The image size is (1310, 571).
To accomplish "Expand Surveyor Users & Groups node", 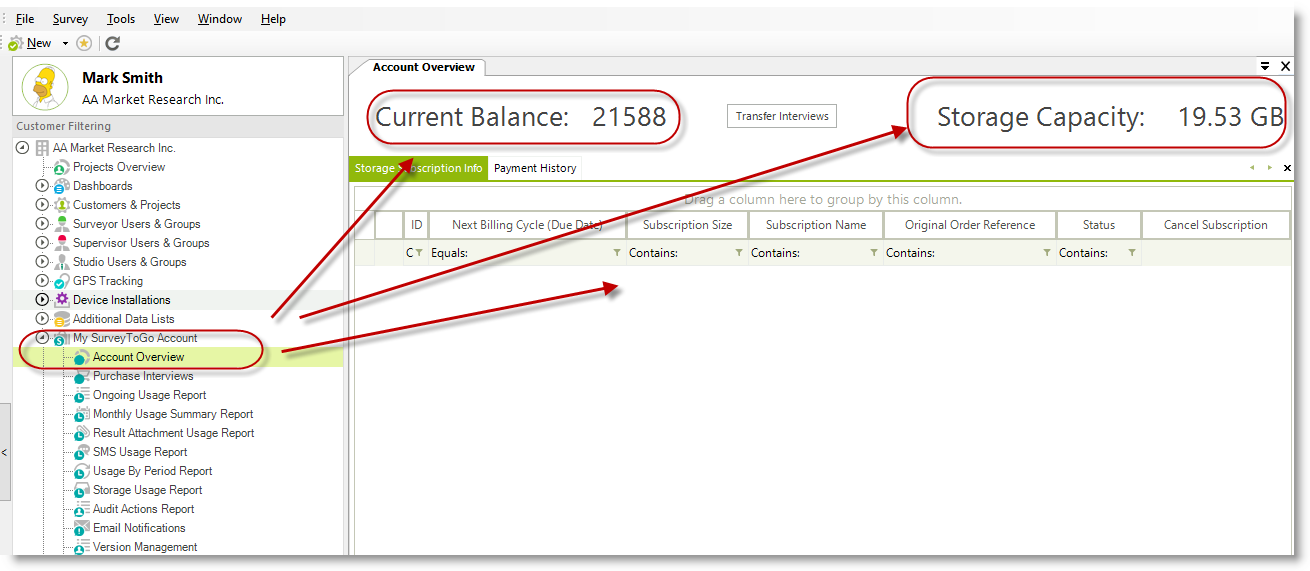I will coord(42,224).
